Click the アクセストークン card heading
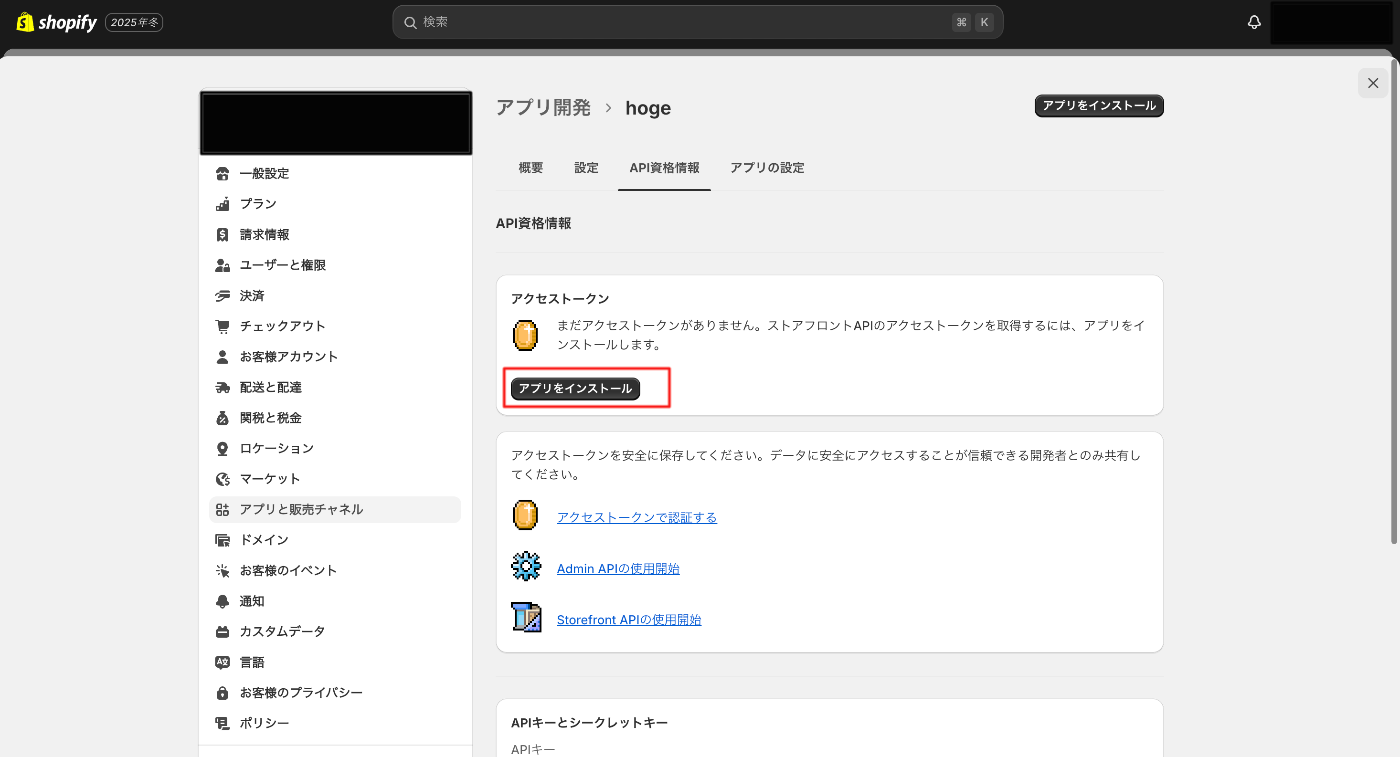 [560, 299]
